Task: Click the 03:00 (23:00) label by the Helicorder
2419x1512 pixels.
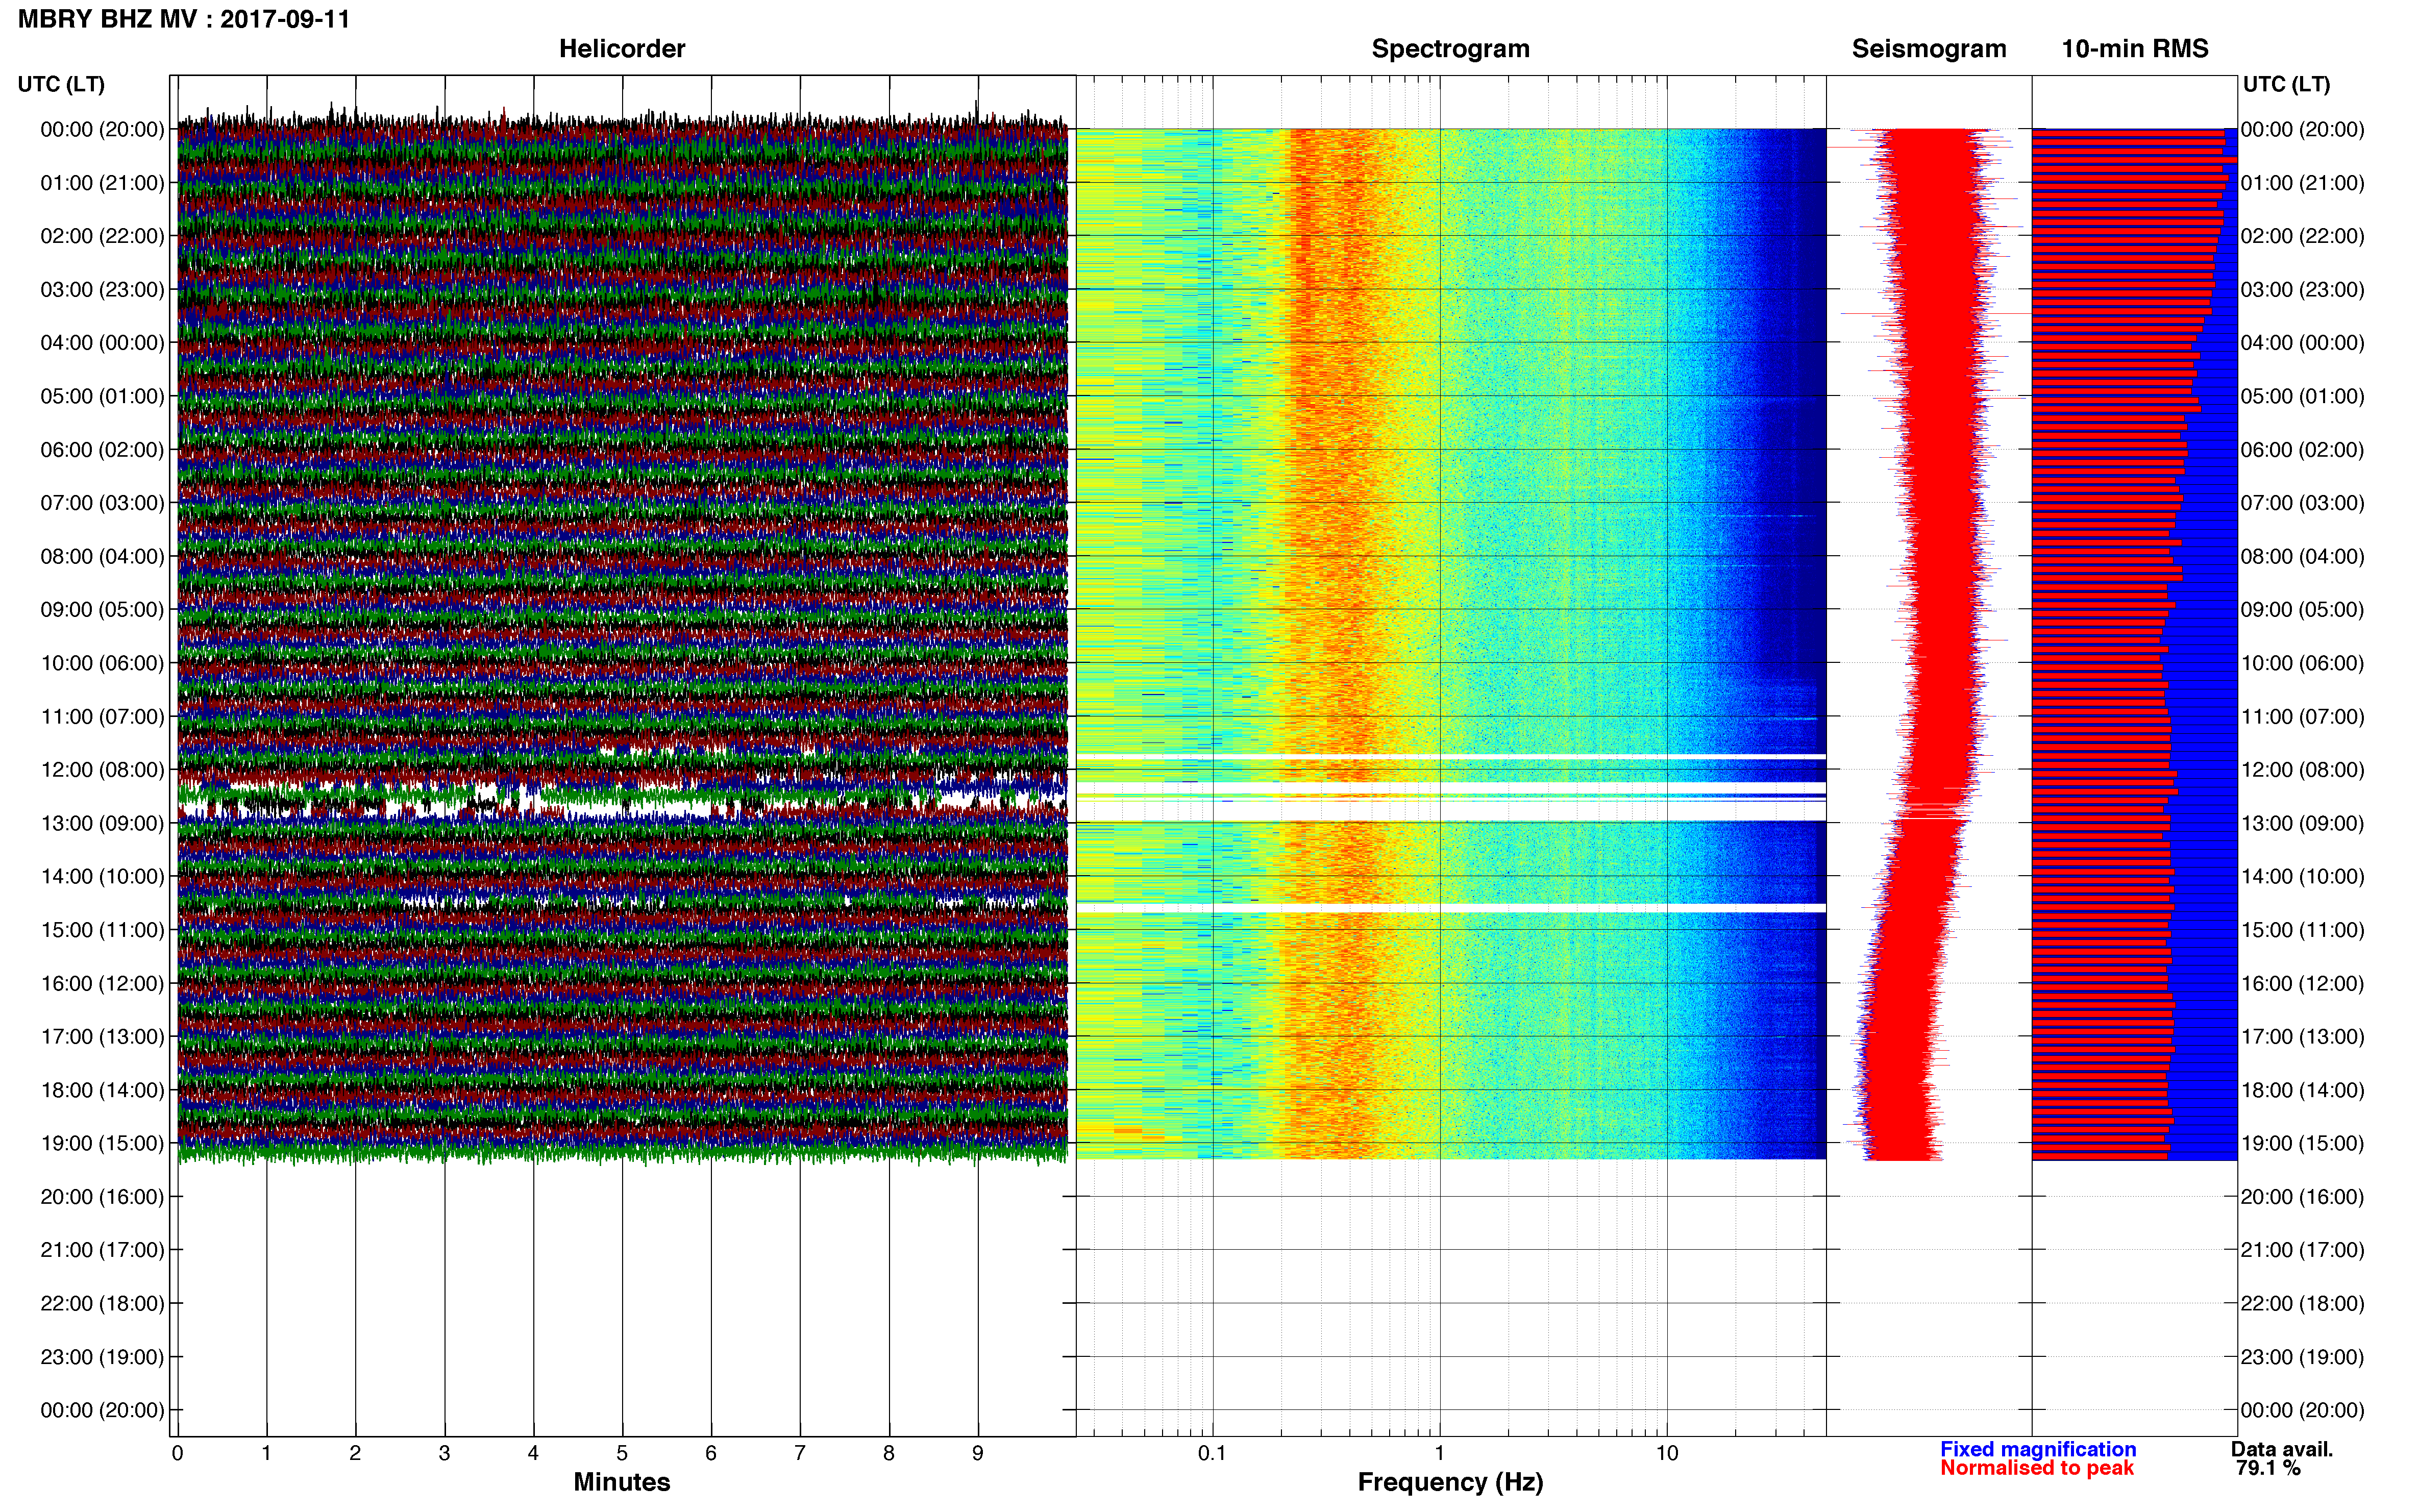Action: [102, 290]
